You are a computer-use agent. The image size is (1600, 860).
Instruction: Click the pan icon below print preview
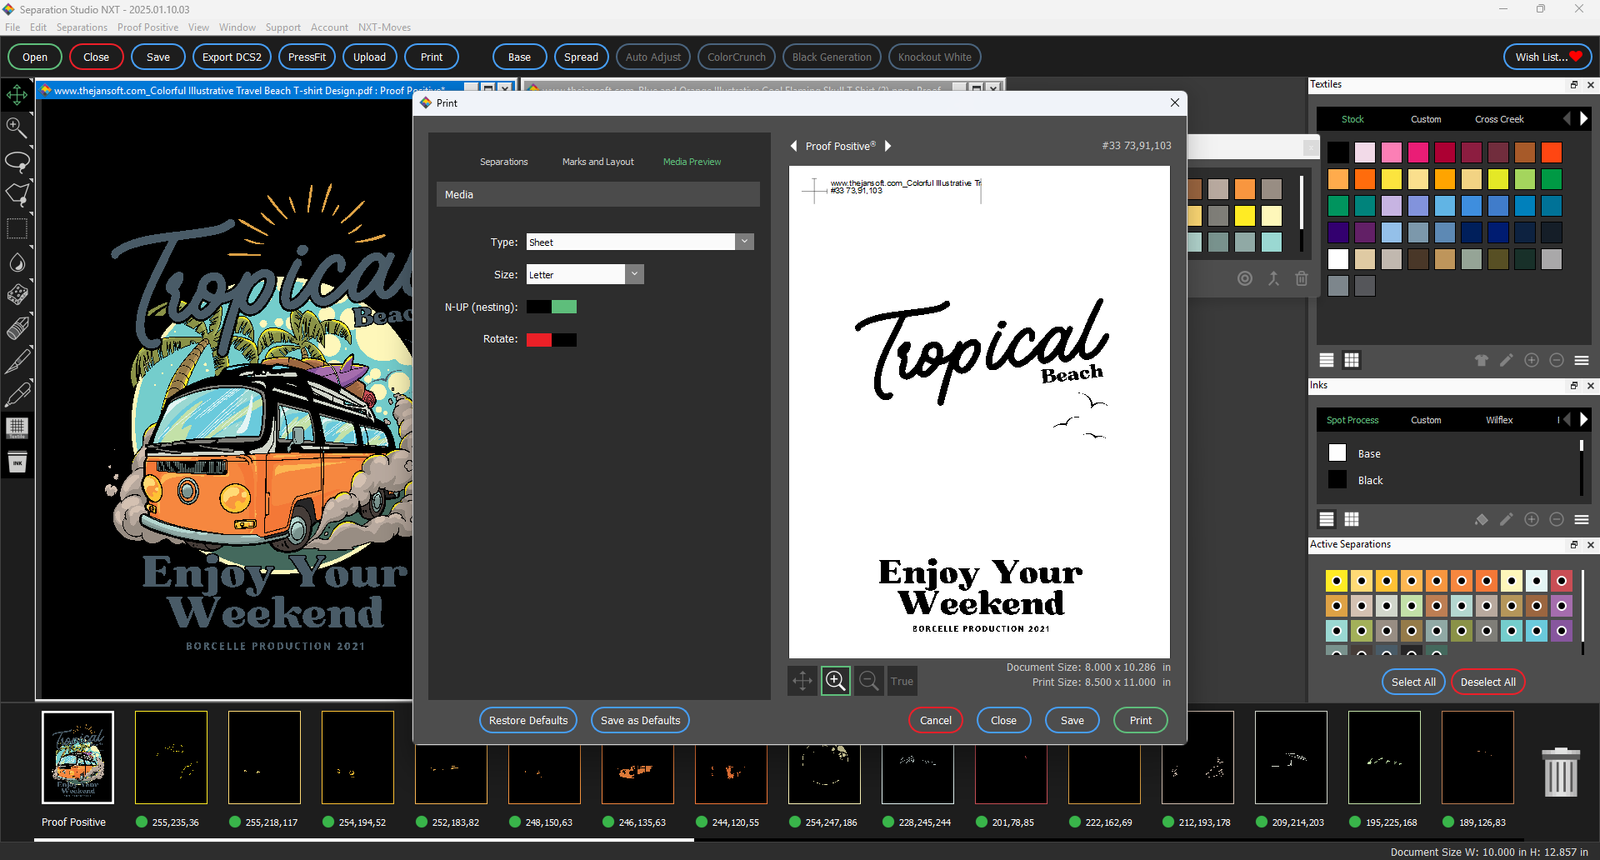(x=802, y=681)
